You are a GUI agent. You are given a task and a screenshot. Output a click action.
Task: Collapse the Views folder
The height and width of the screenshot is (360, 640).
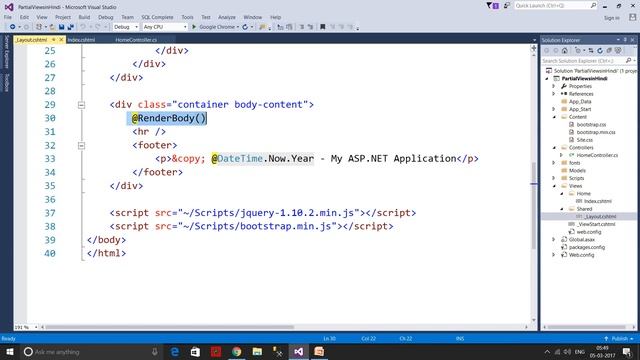[x=554, y=186]
